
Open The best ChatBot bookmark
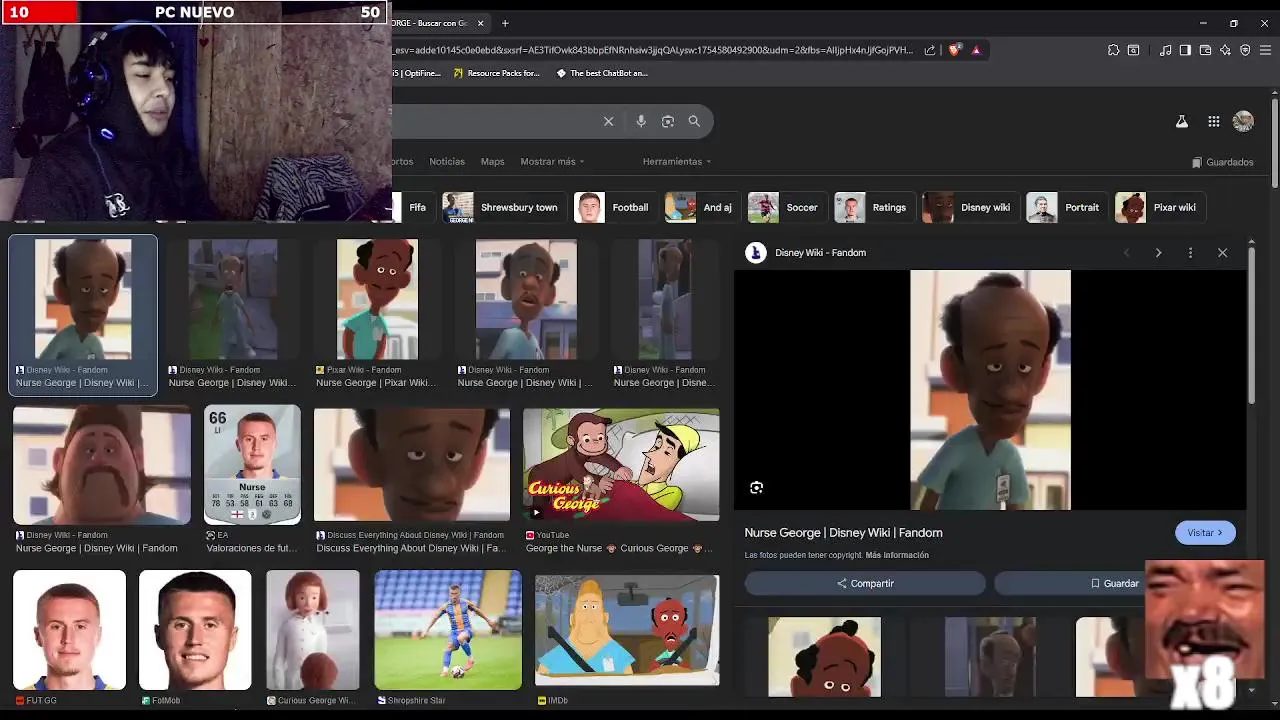point(602,73)
